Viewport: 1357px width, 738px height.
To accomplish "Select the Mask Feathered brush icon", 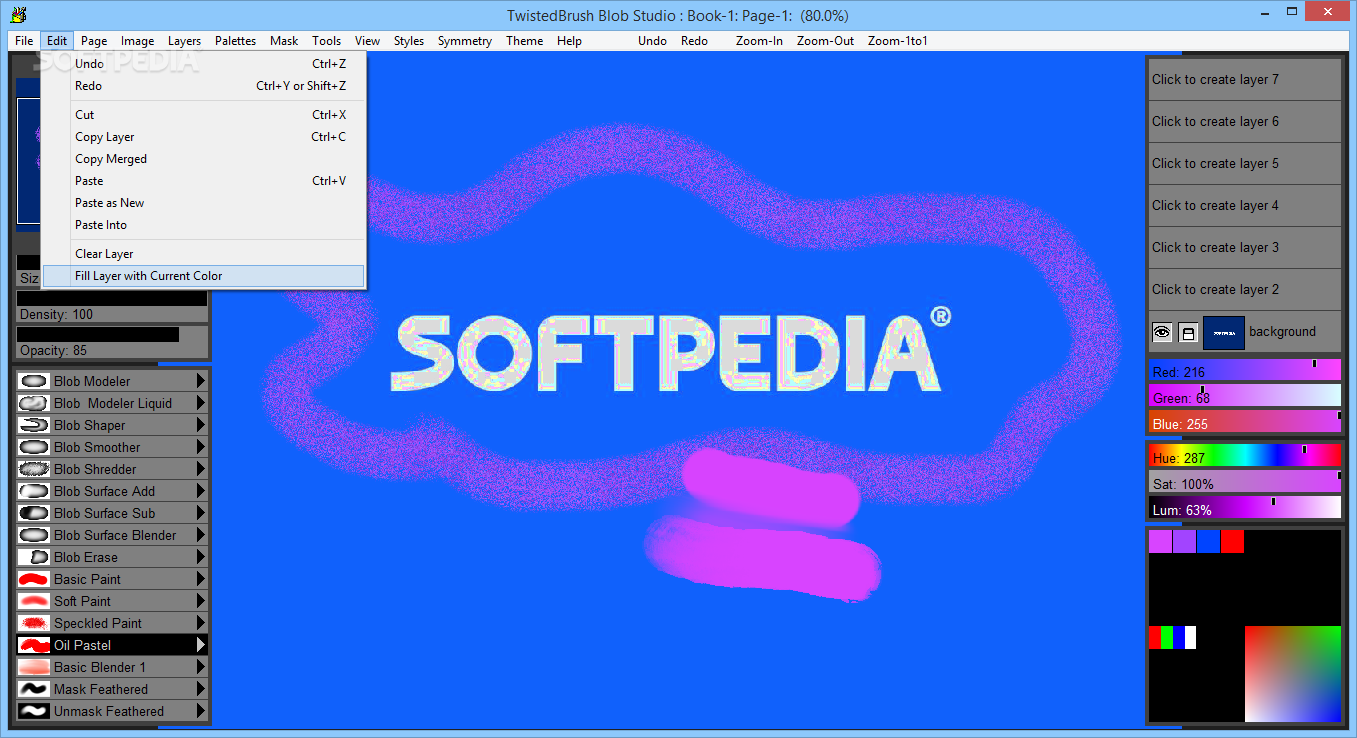I will click(34, 689).
